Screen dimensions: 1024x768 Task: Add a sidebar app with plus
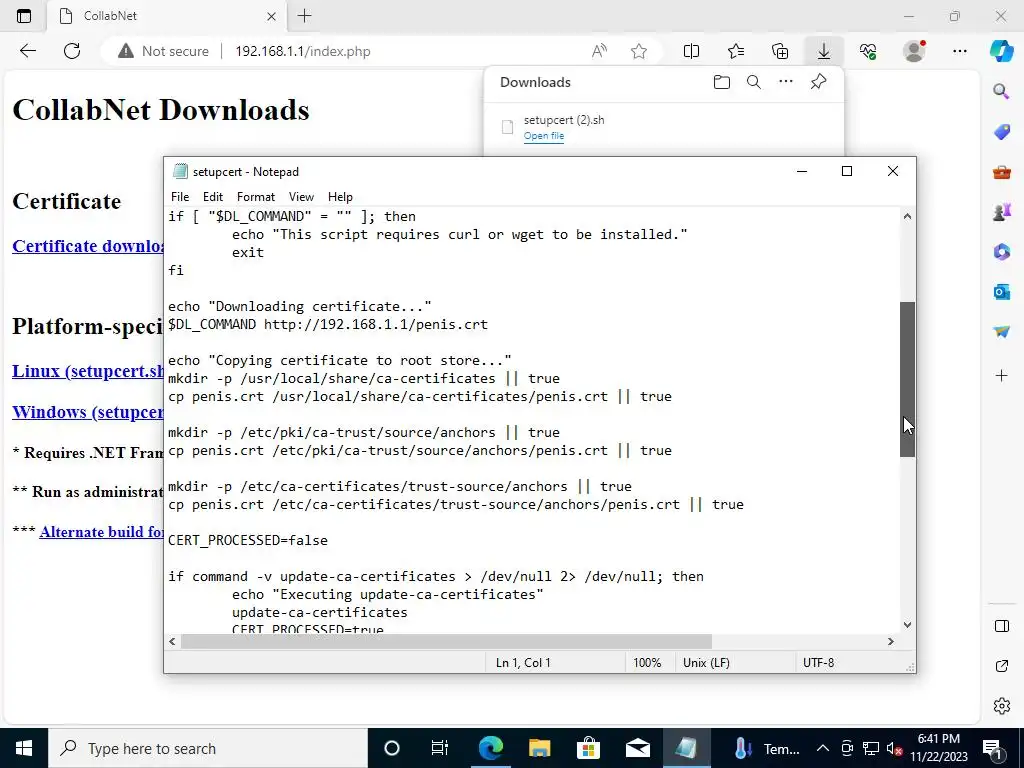click(x=1001, y=376)
